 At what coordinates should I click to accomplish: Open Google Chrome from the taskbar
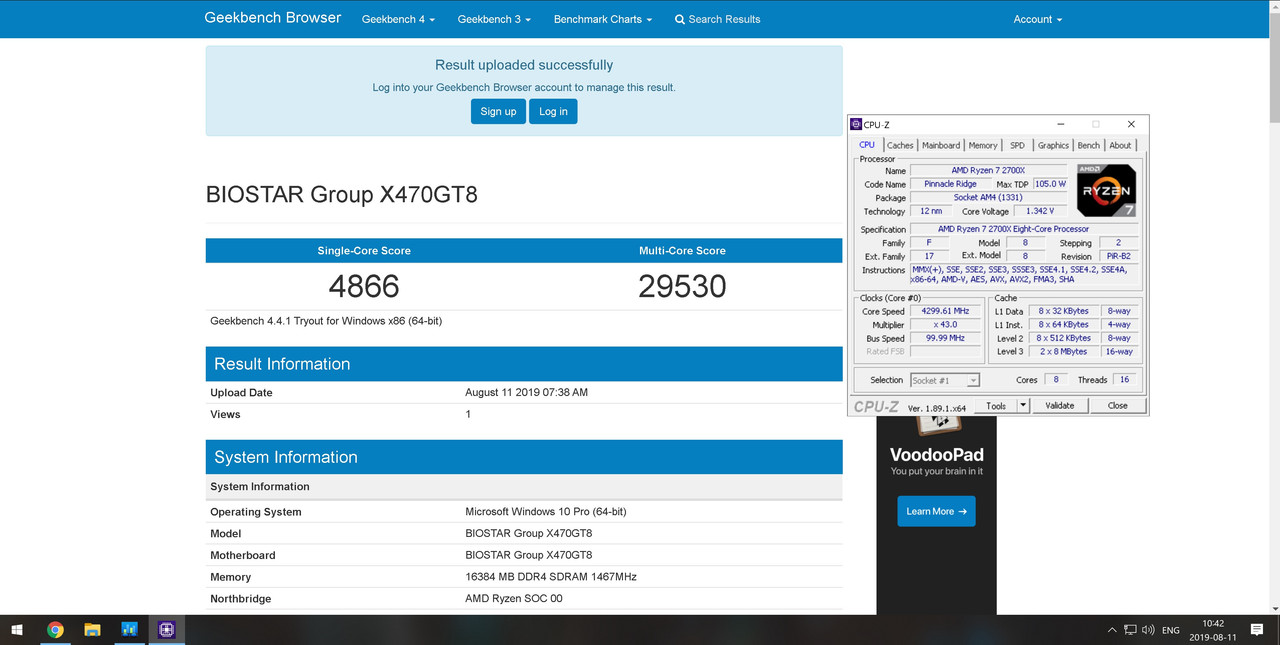(x=55, y=630)
